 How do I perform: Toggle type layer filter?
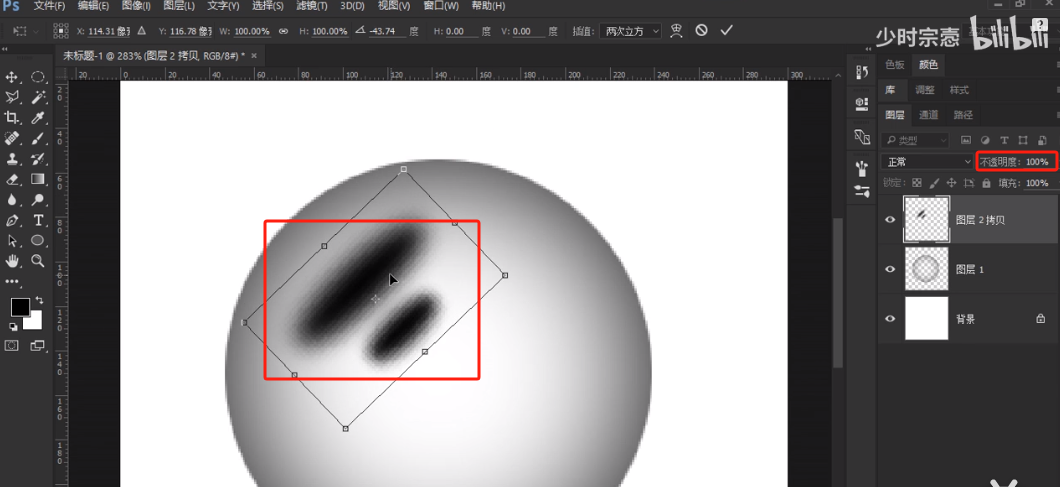(x=1004, y=141)
